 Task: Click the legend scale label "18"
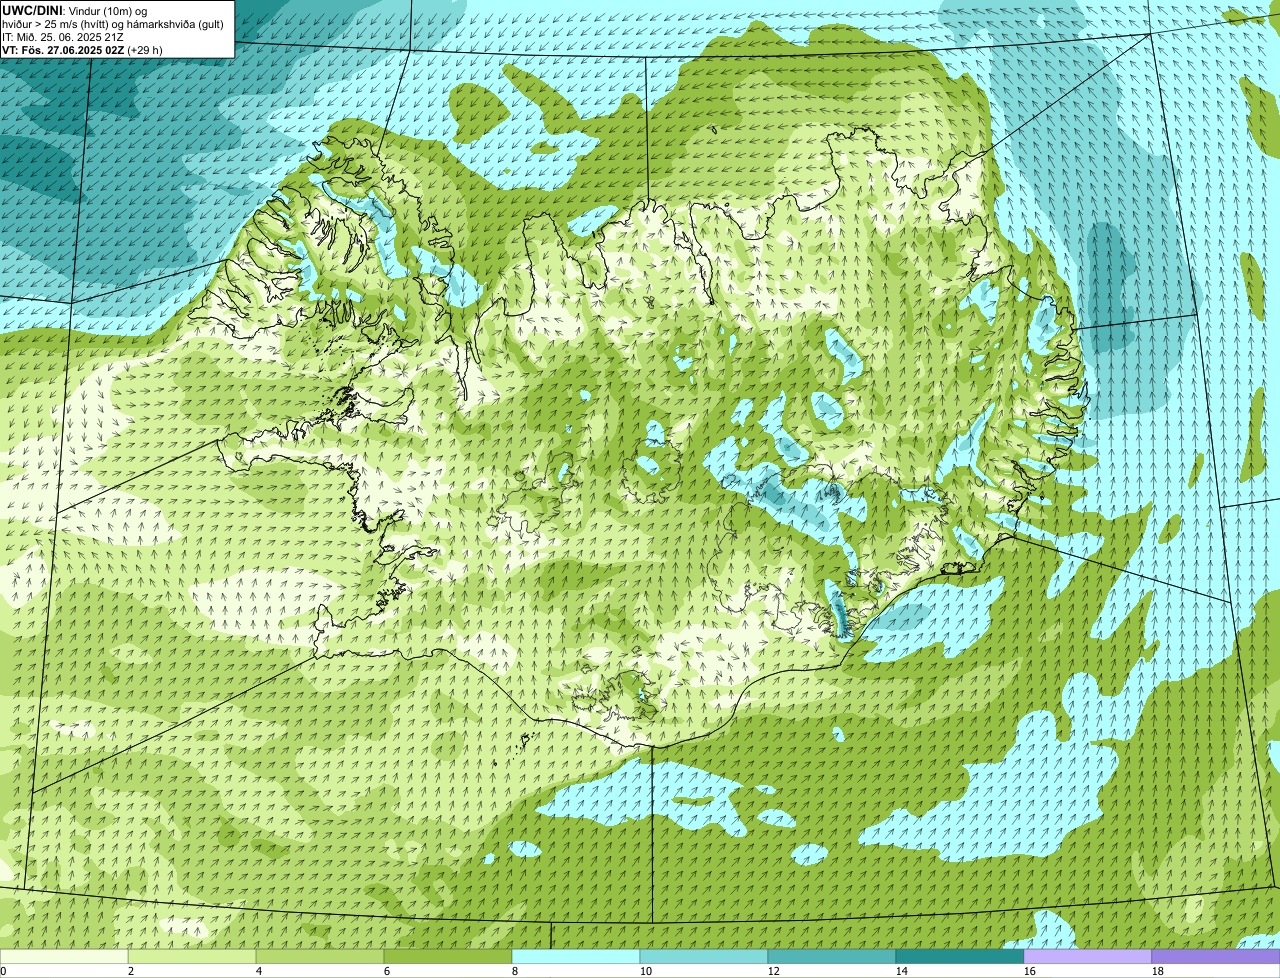point(1158,971)
